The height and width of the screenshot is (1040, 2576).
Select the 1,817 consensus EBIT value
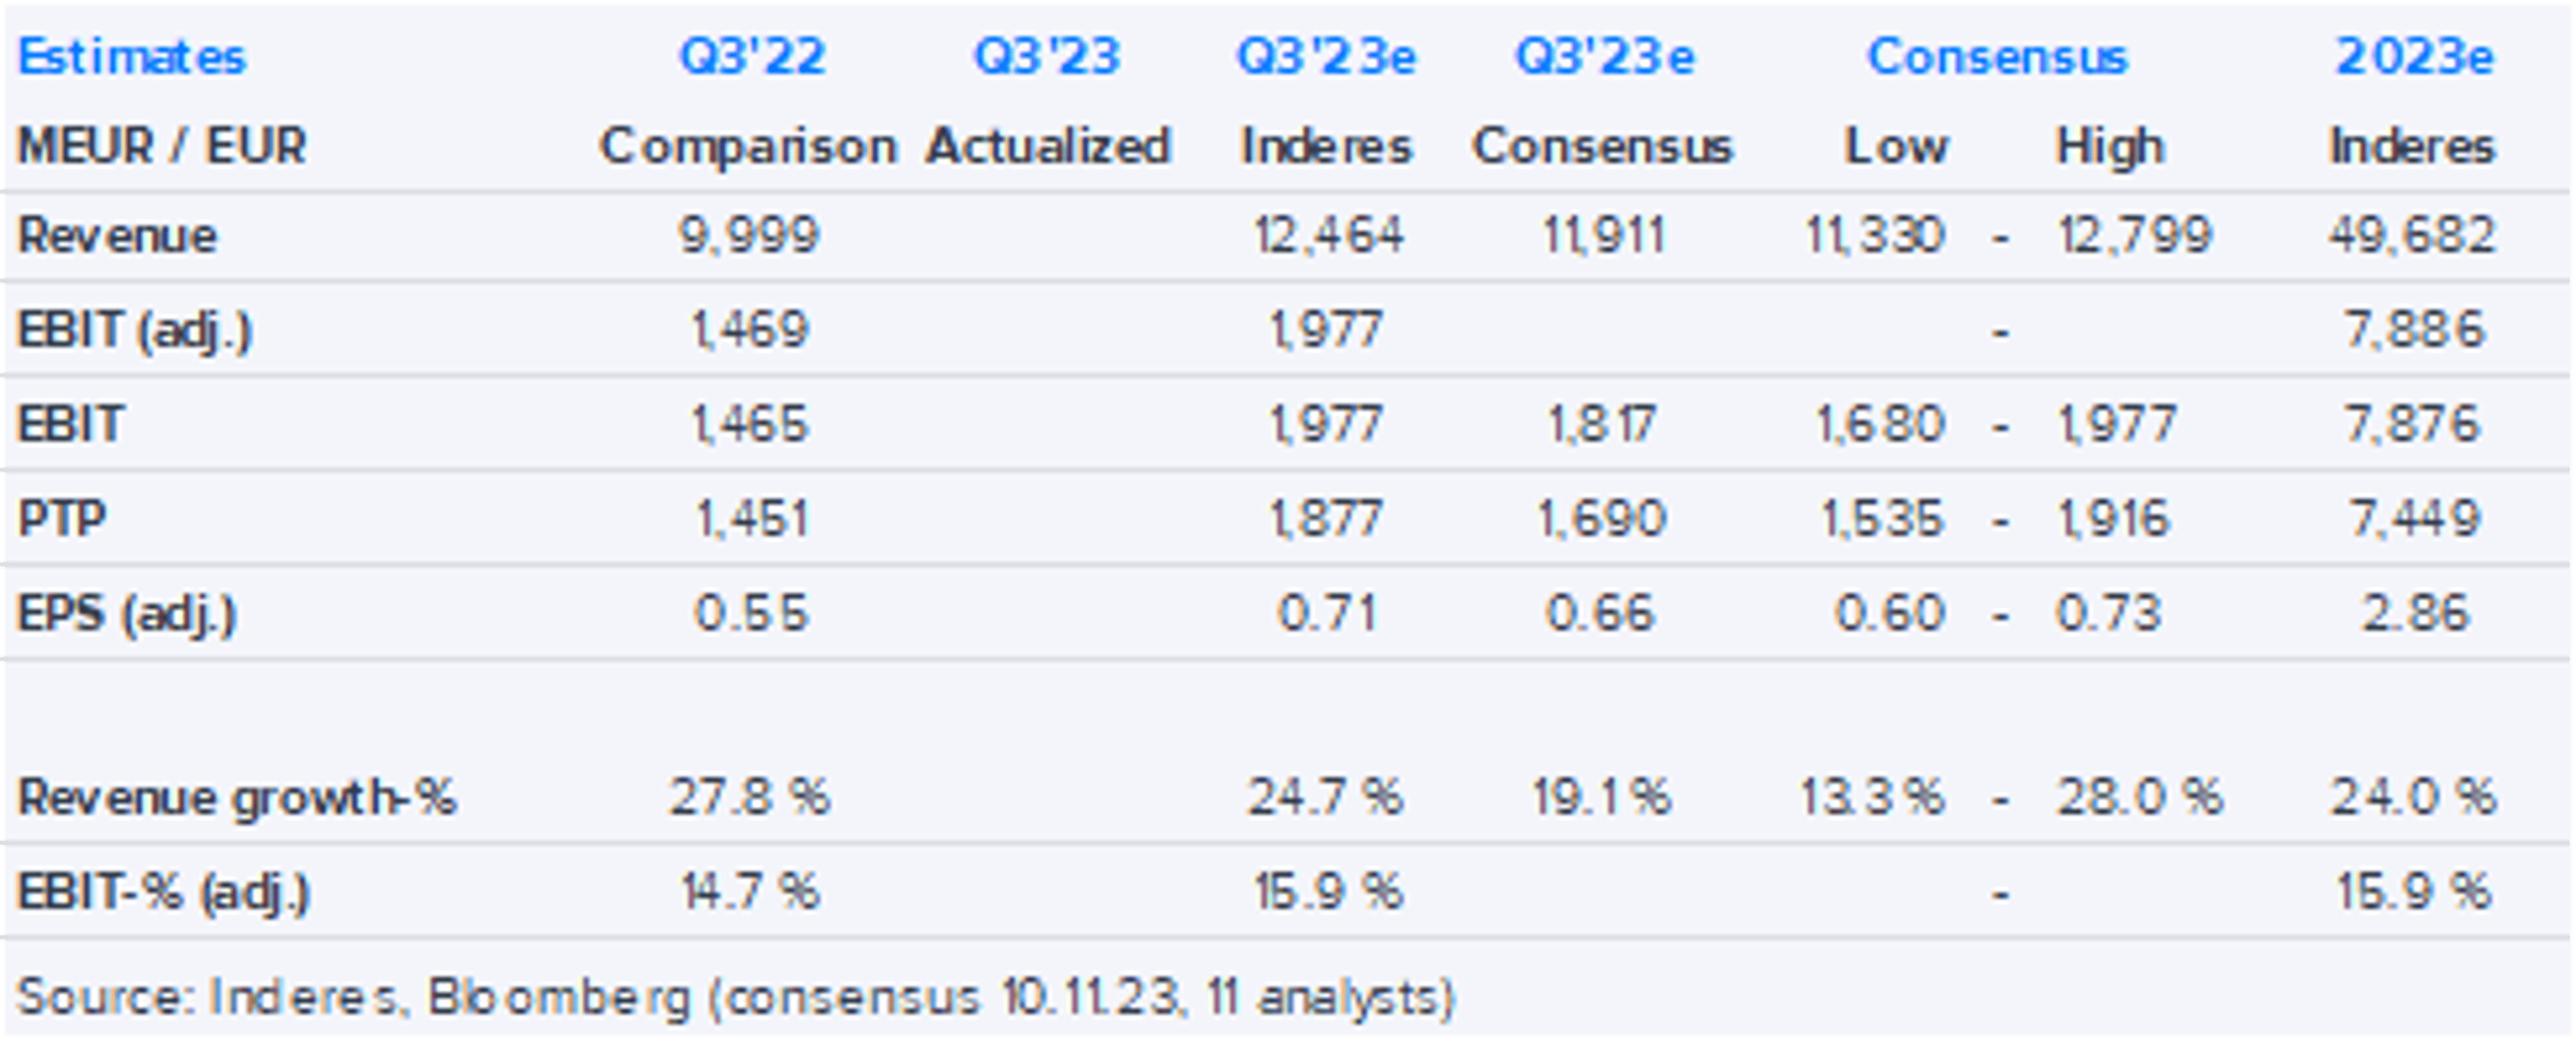tap(1602, 424)
